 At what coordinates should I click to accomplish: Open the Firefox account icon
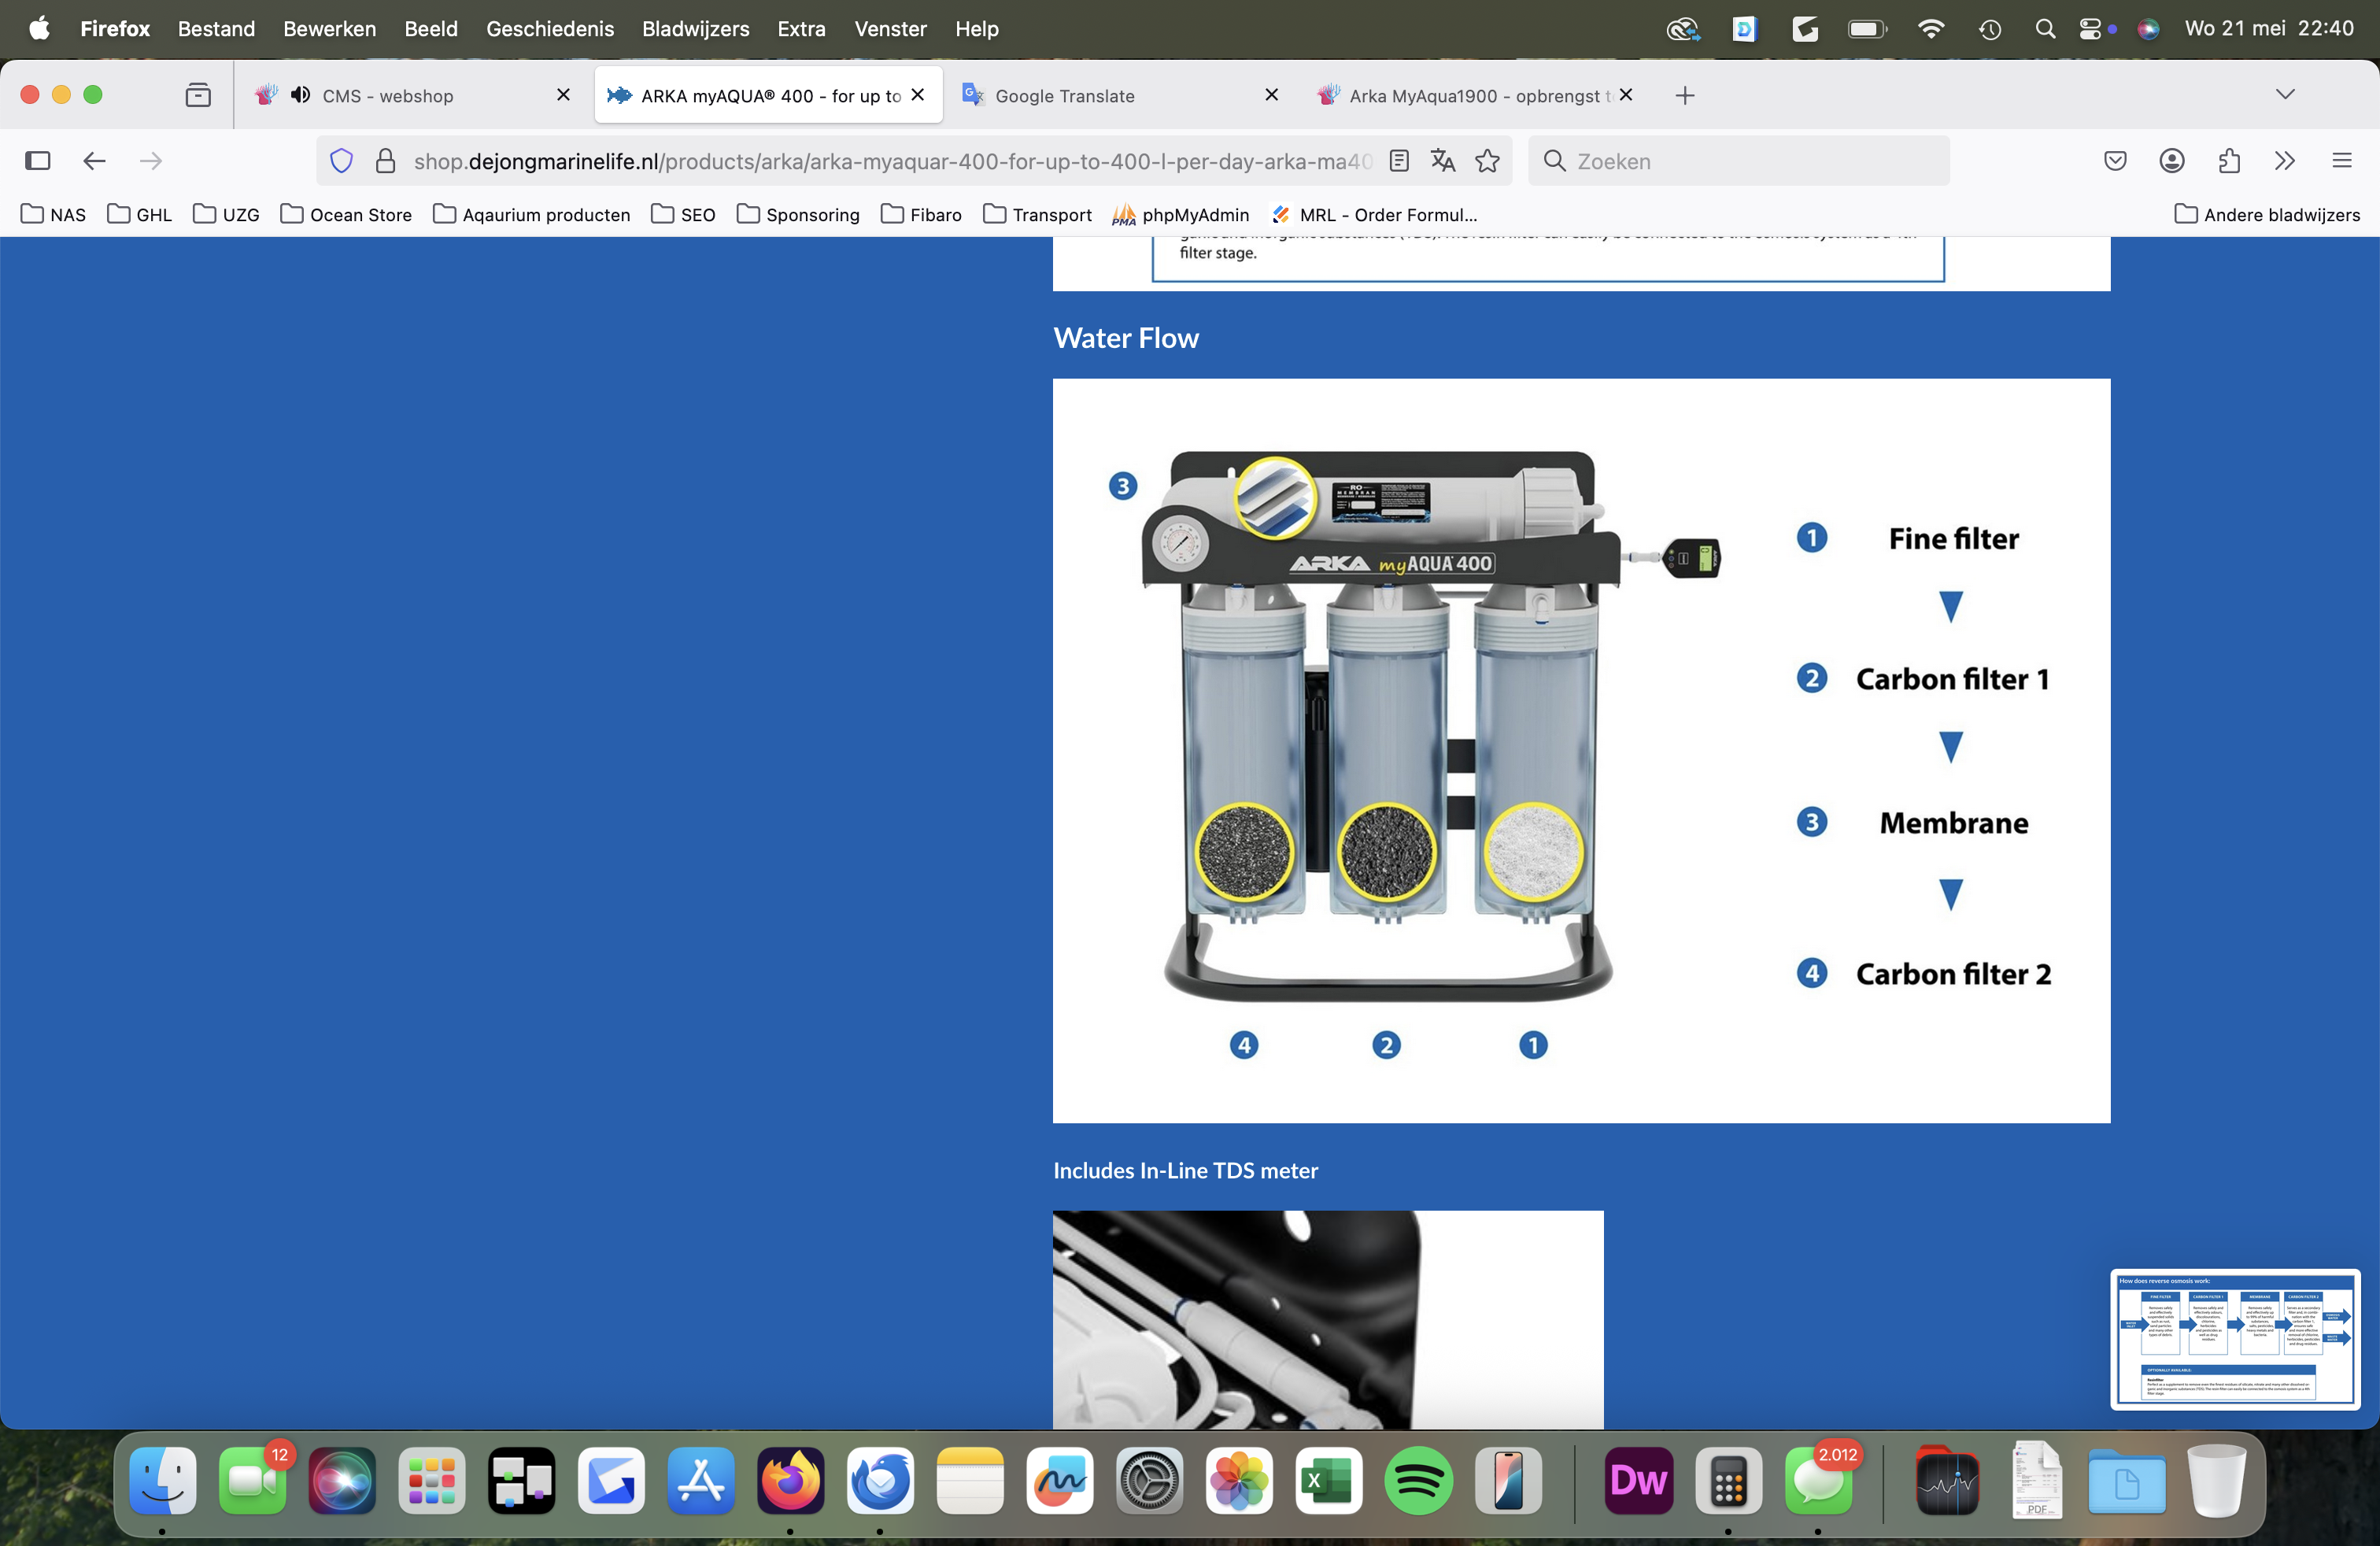(x=2171, y=161)
